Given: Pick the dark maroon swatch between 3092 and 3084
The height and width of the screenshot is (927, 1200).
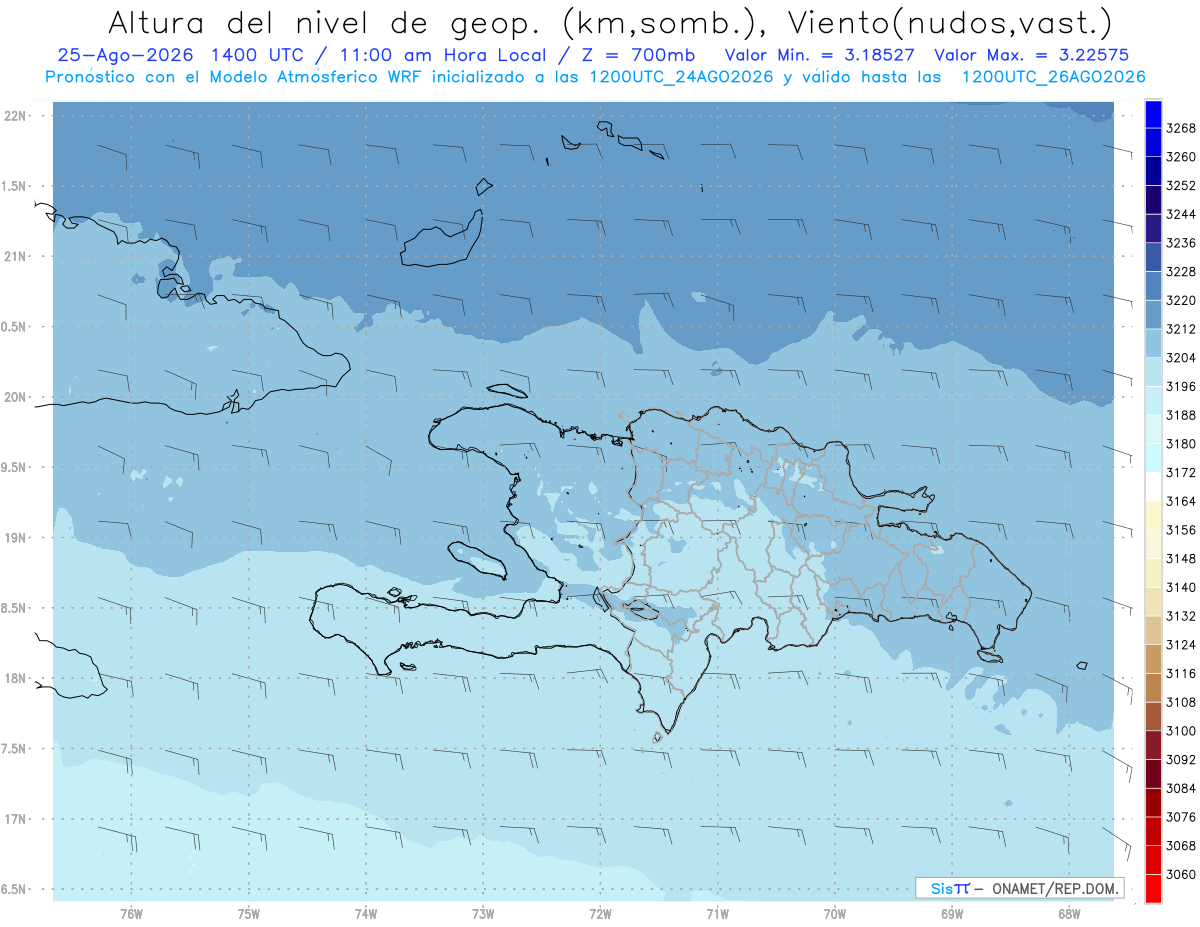Looking at the screenshot, I should (1153, 774).
